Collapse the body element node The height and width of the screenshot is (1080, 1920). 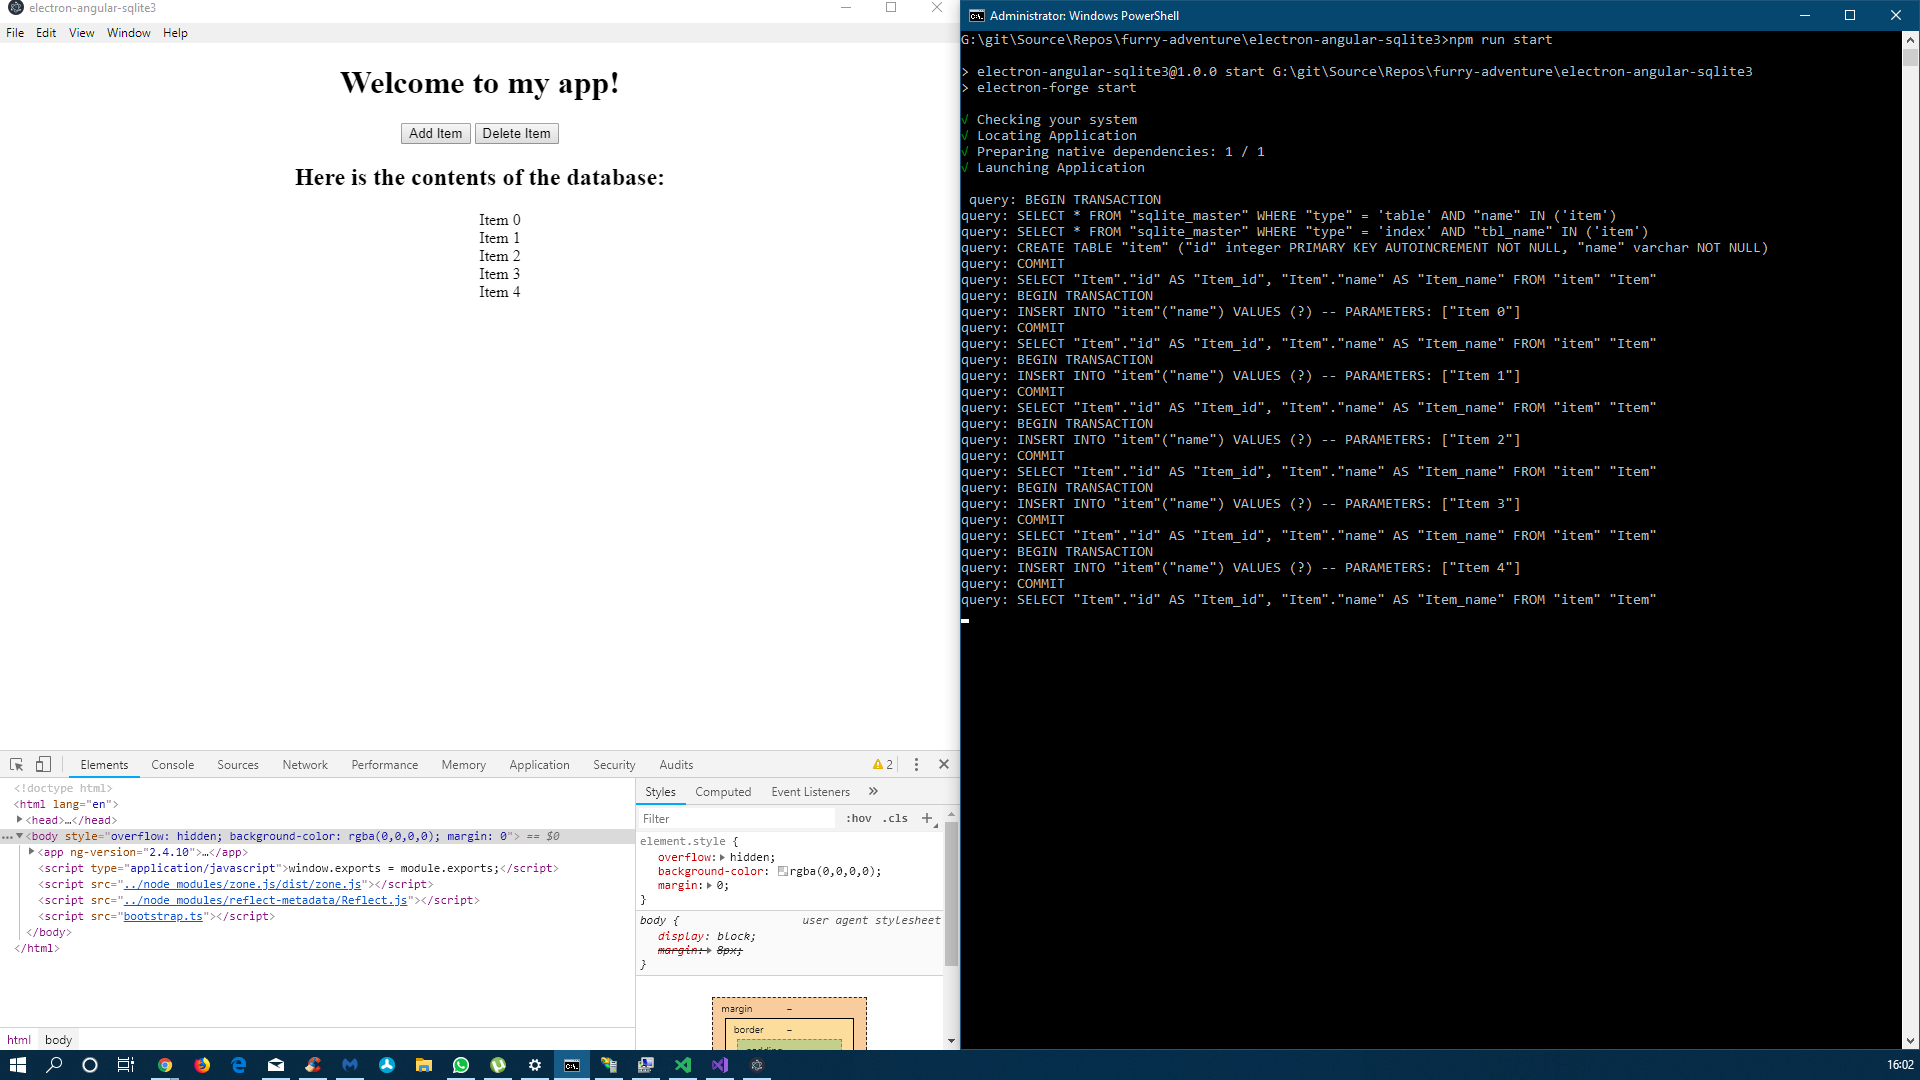pos(19,836)
